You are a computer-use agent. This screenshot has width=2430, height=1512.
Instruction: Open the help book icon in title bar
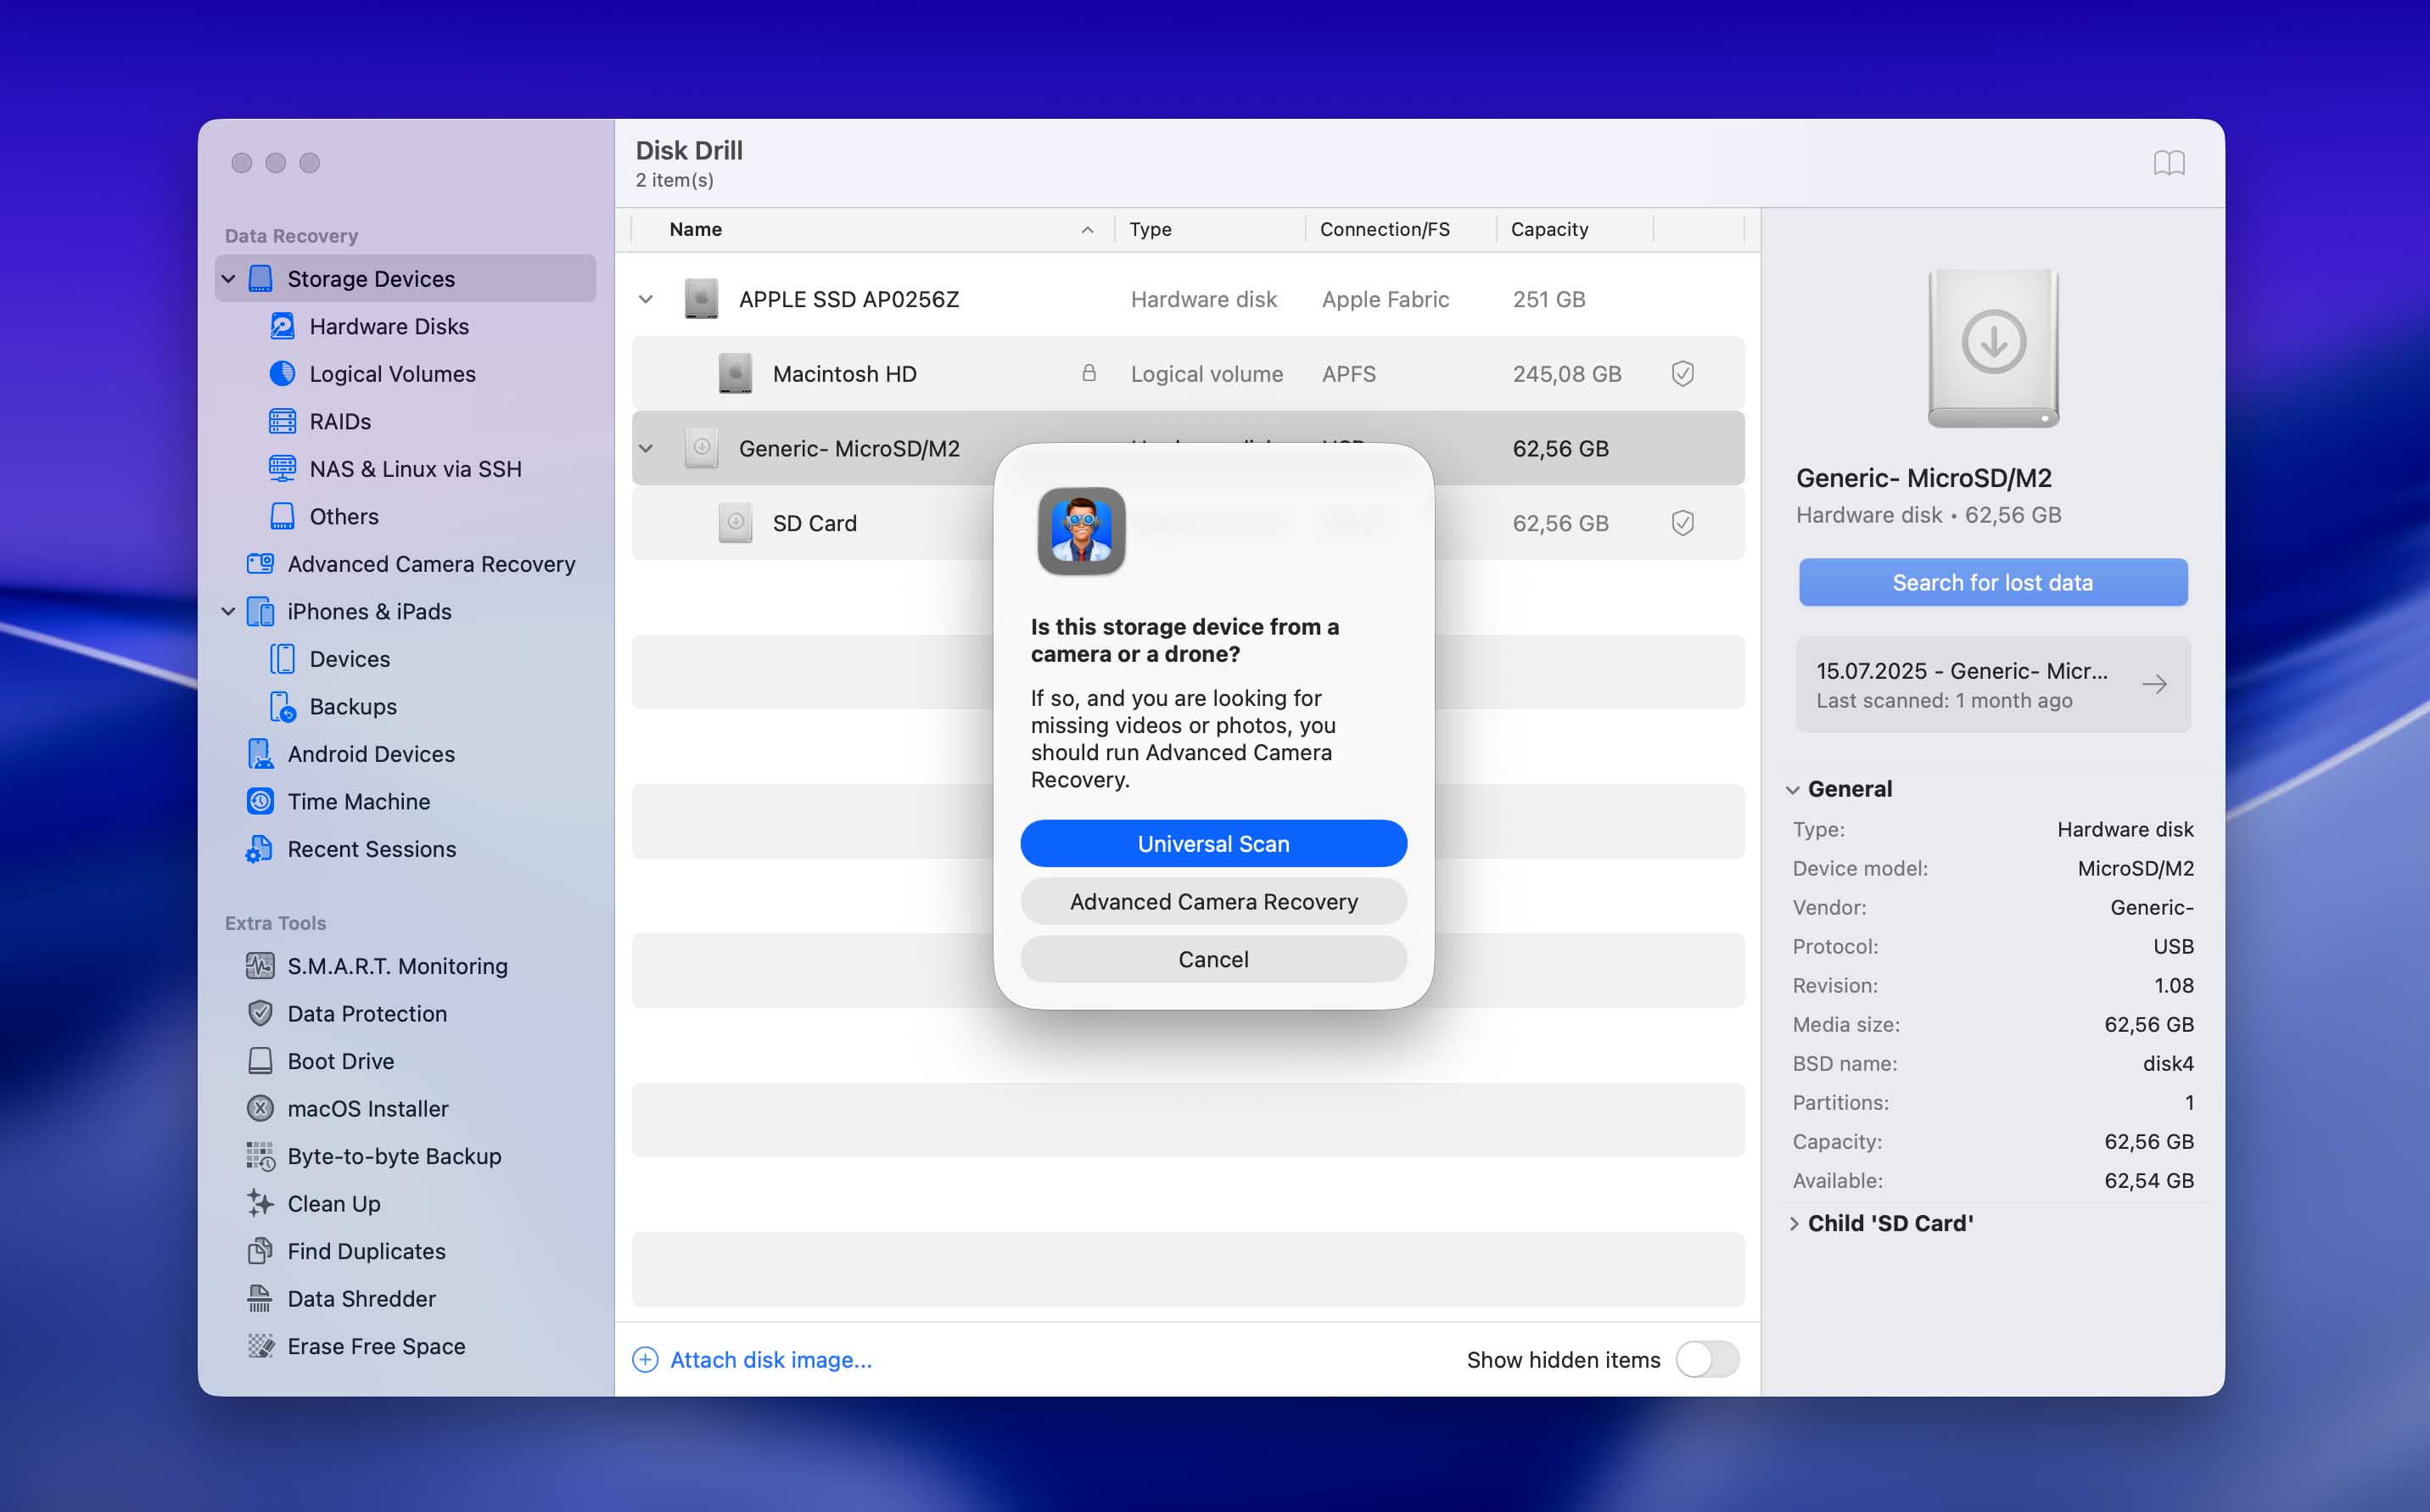tap(2168, 163)
